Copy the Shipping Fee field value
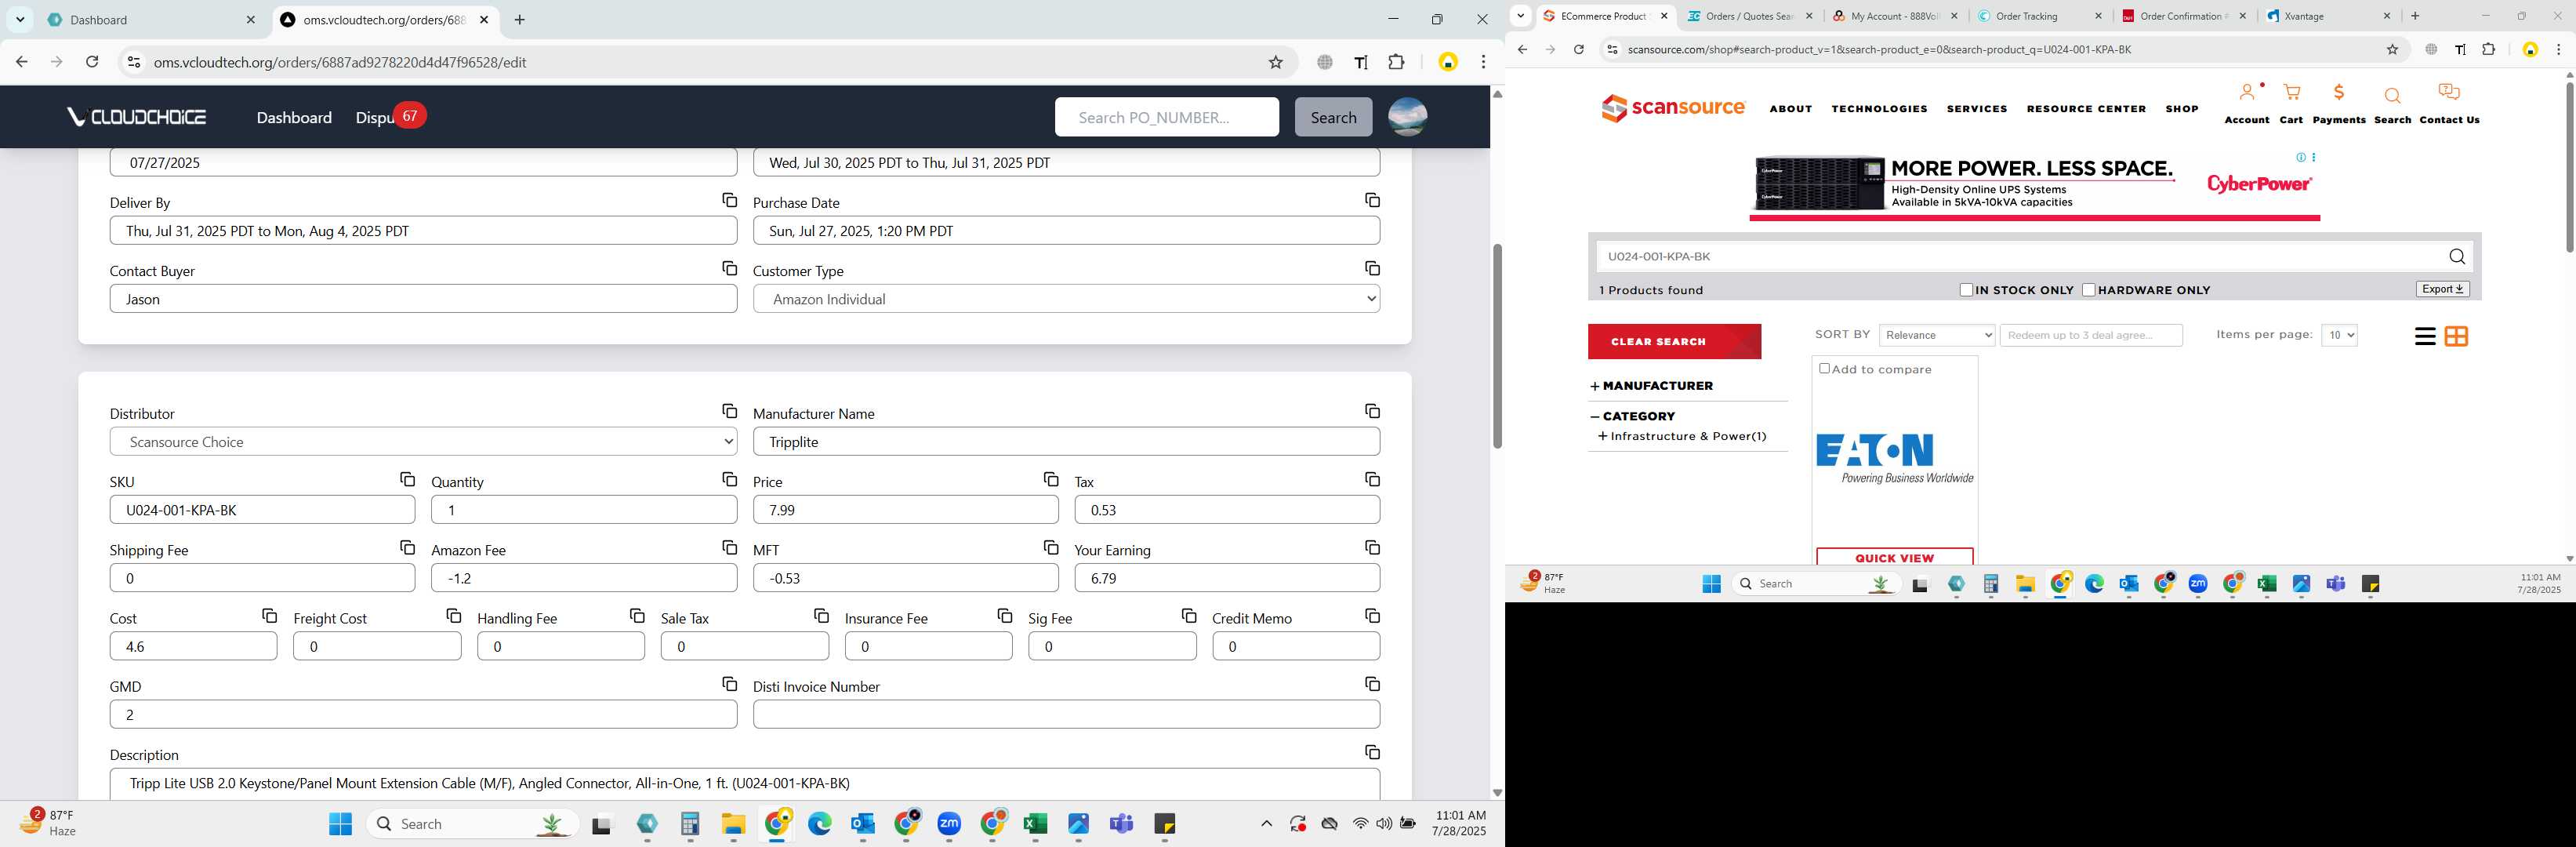Screen dimensions: 2576x847 coord(407,547)
